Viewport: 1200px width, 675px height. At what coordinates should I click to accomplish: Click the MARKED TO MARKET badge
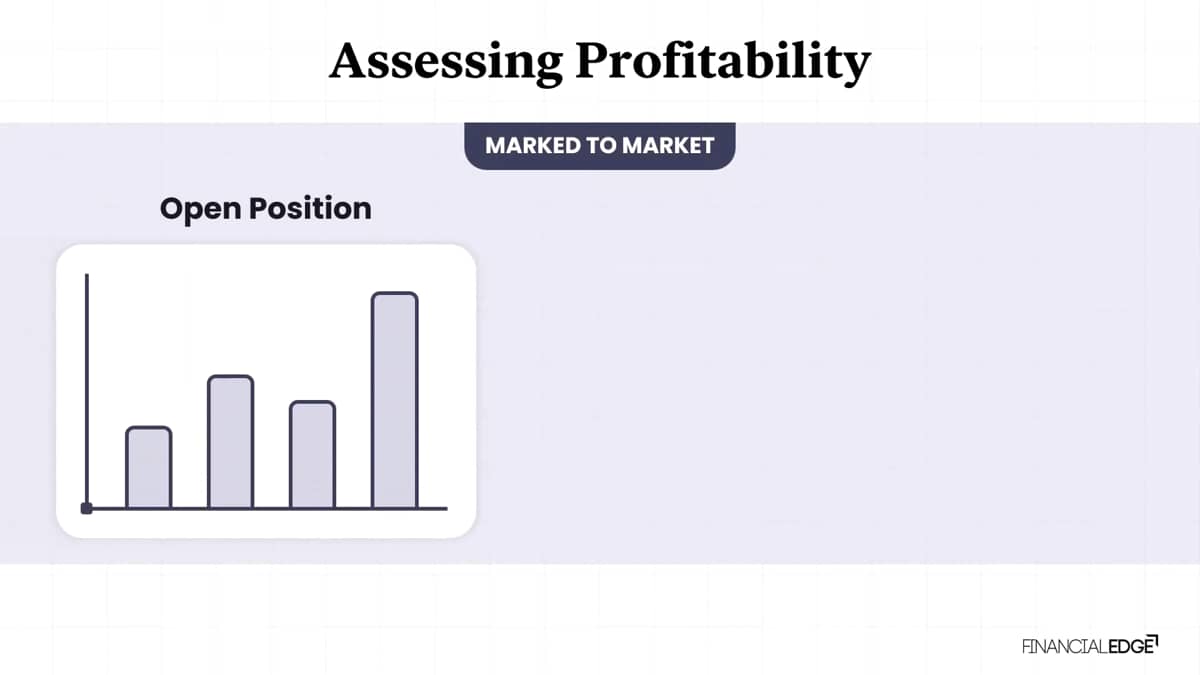click(x=600, y=145)
